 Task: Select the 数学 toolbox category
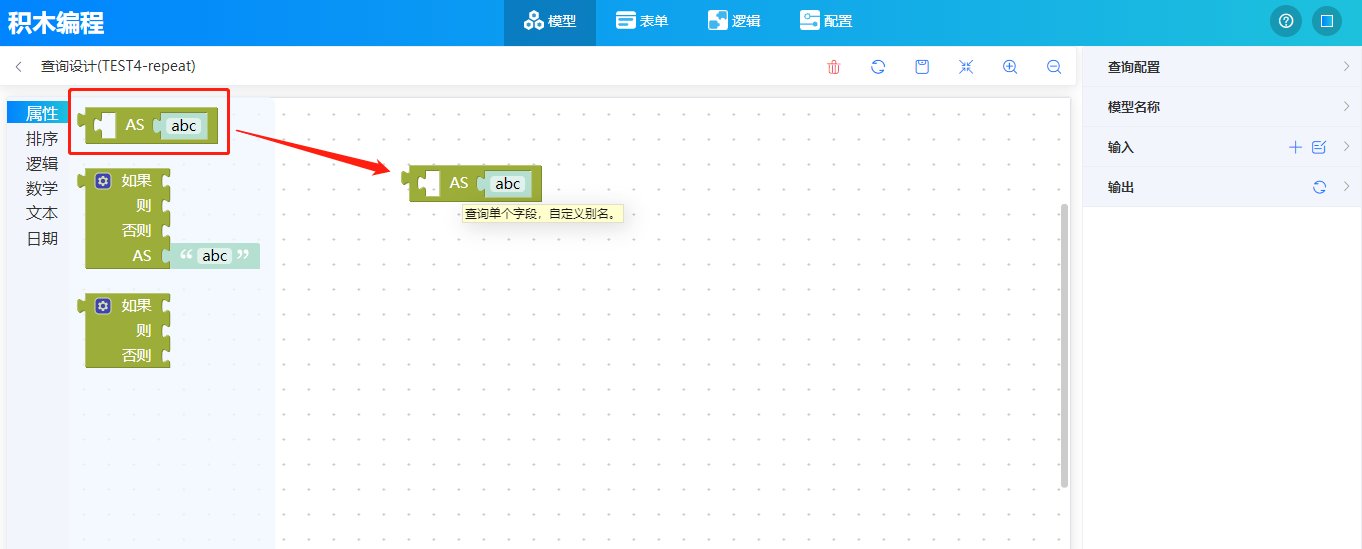(x=42, y=188)
